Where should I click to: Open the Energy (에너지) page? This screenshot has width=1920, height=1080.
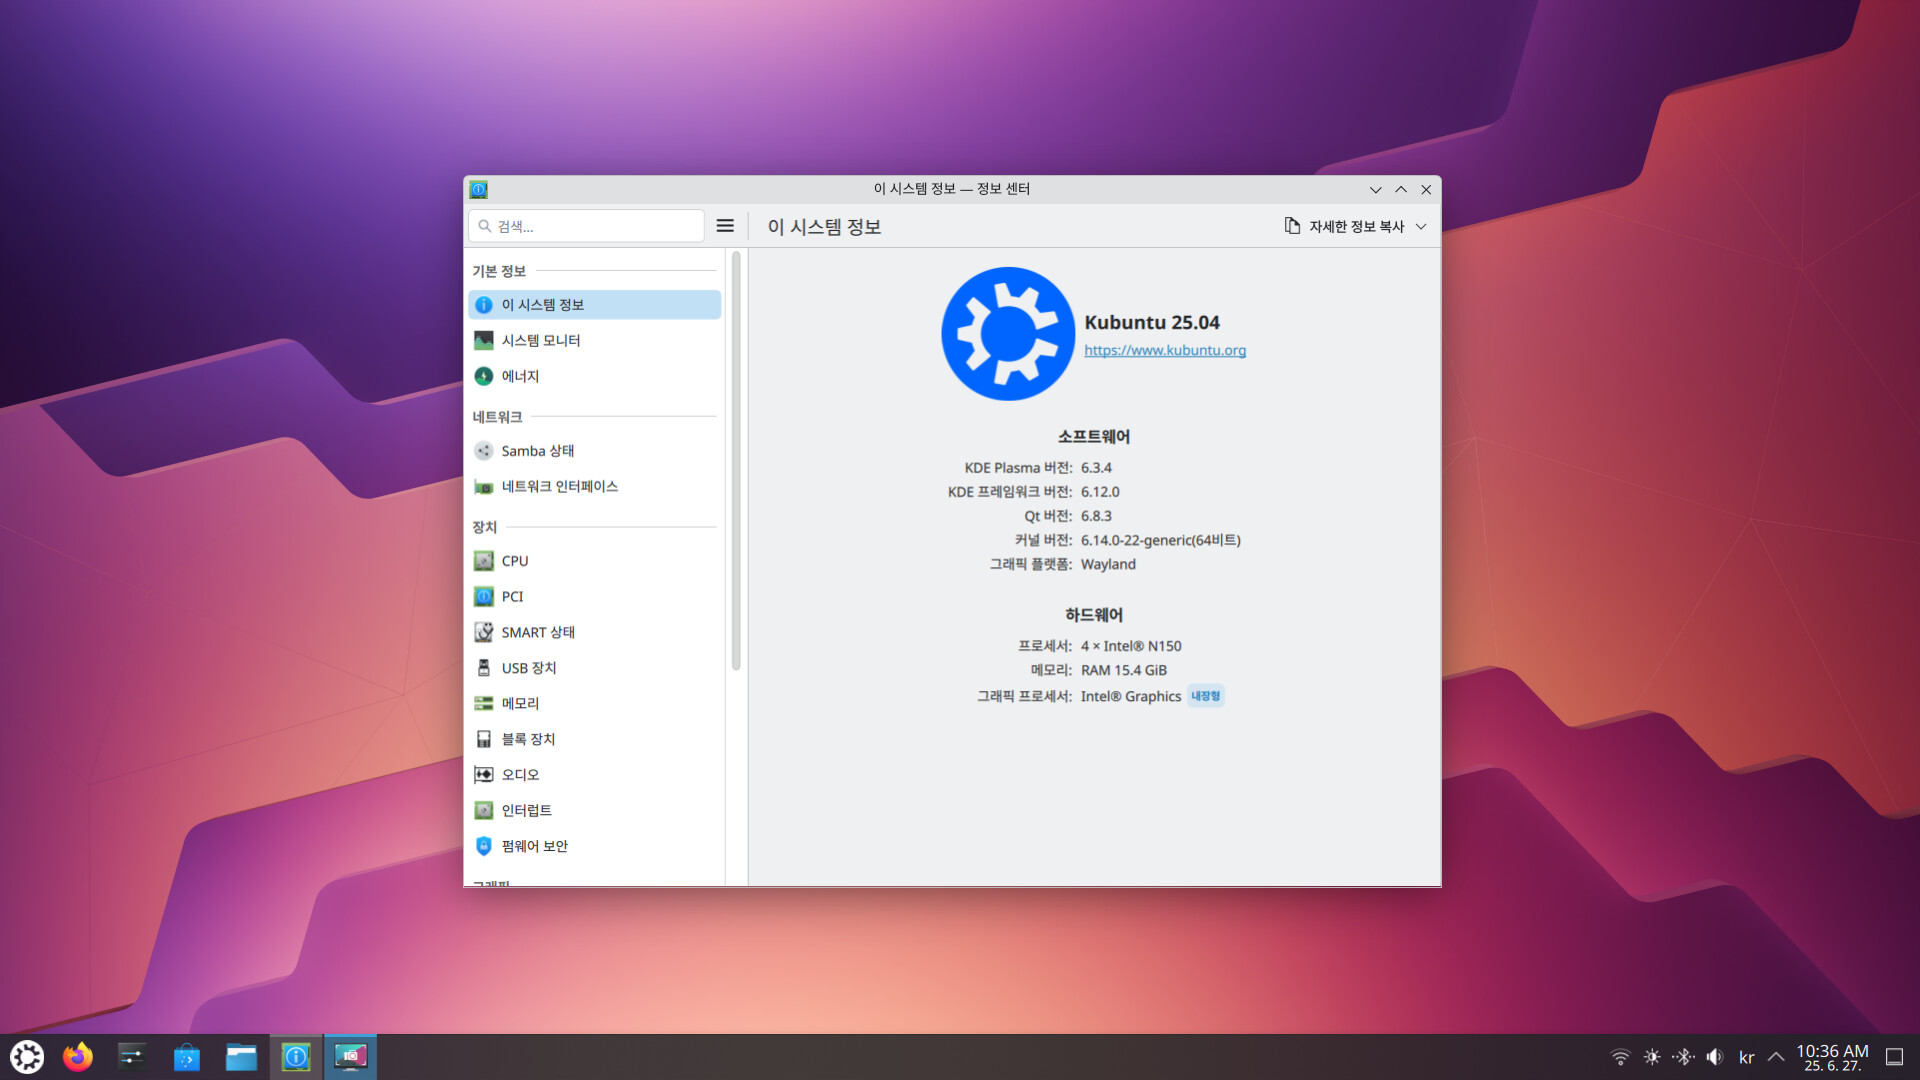pos(519,376)
